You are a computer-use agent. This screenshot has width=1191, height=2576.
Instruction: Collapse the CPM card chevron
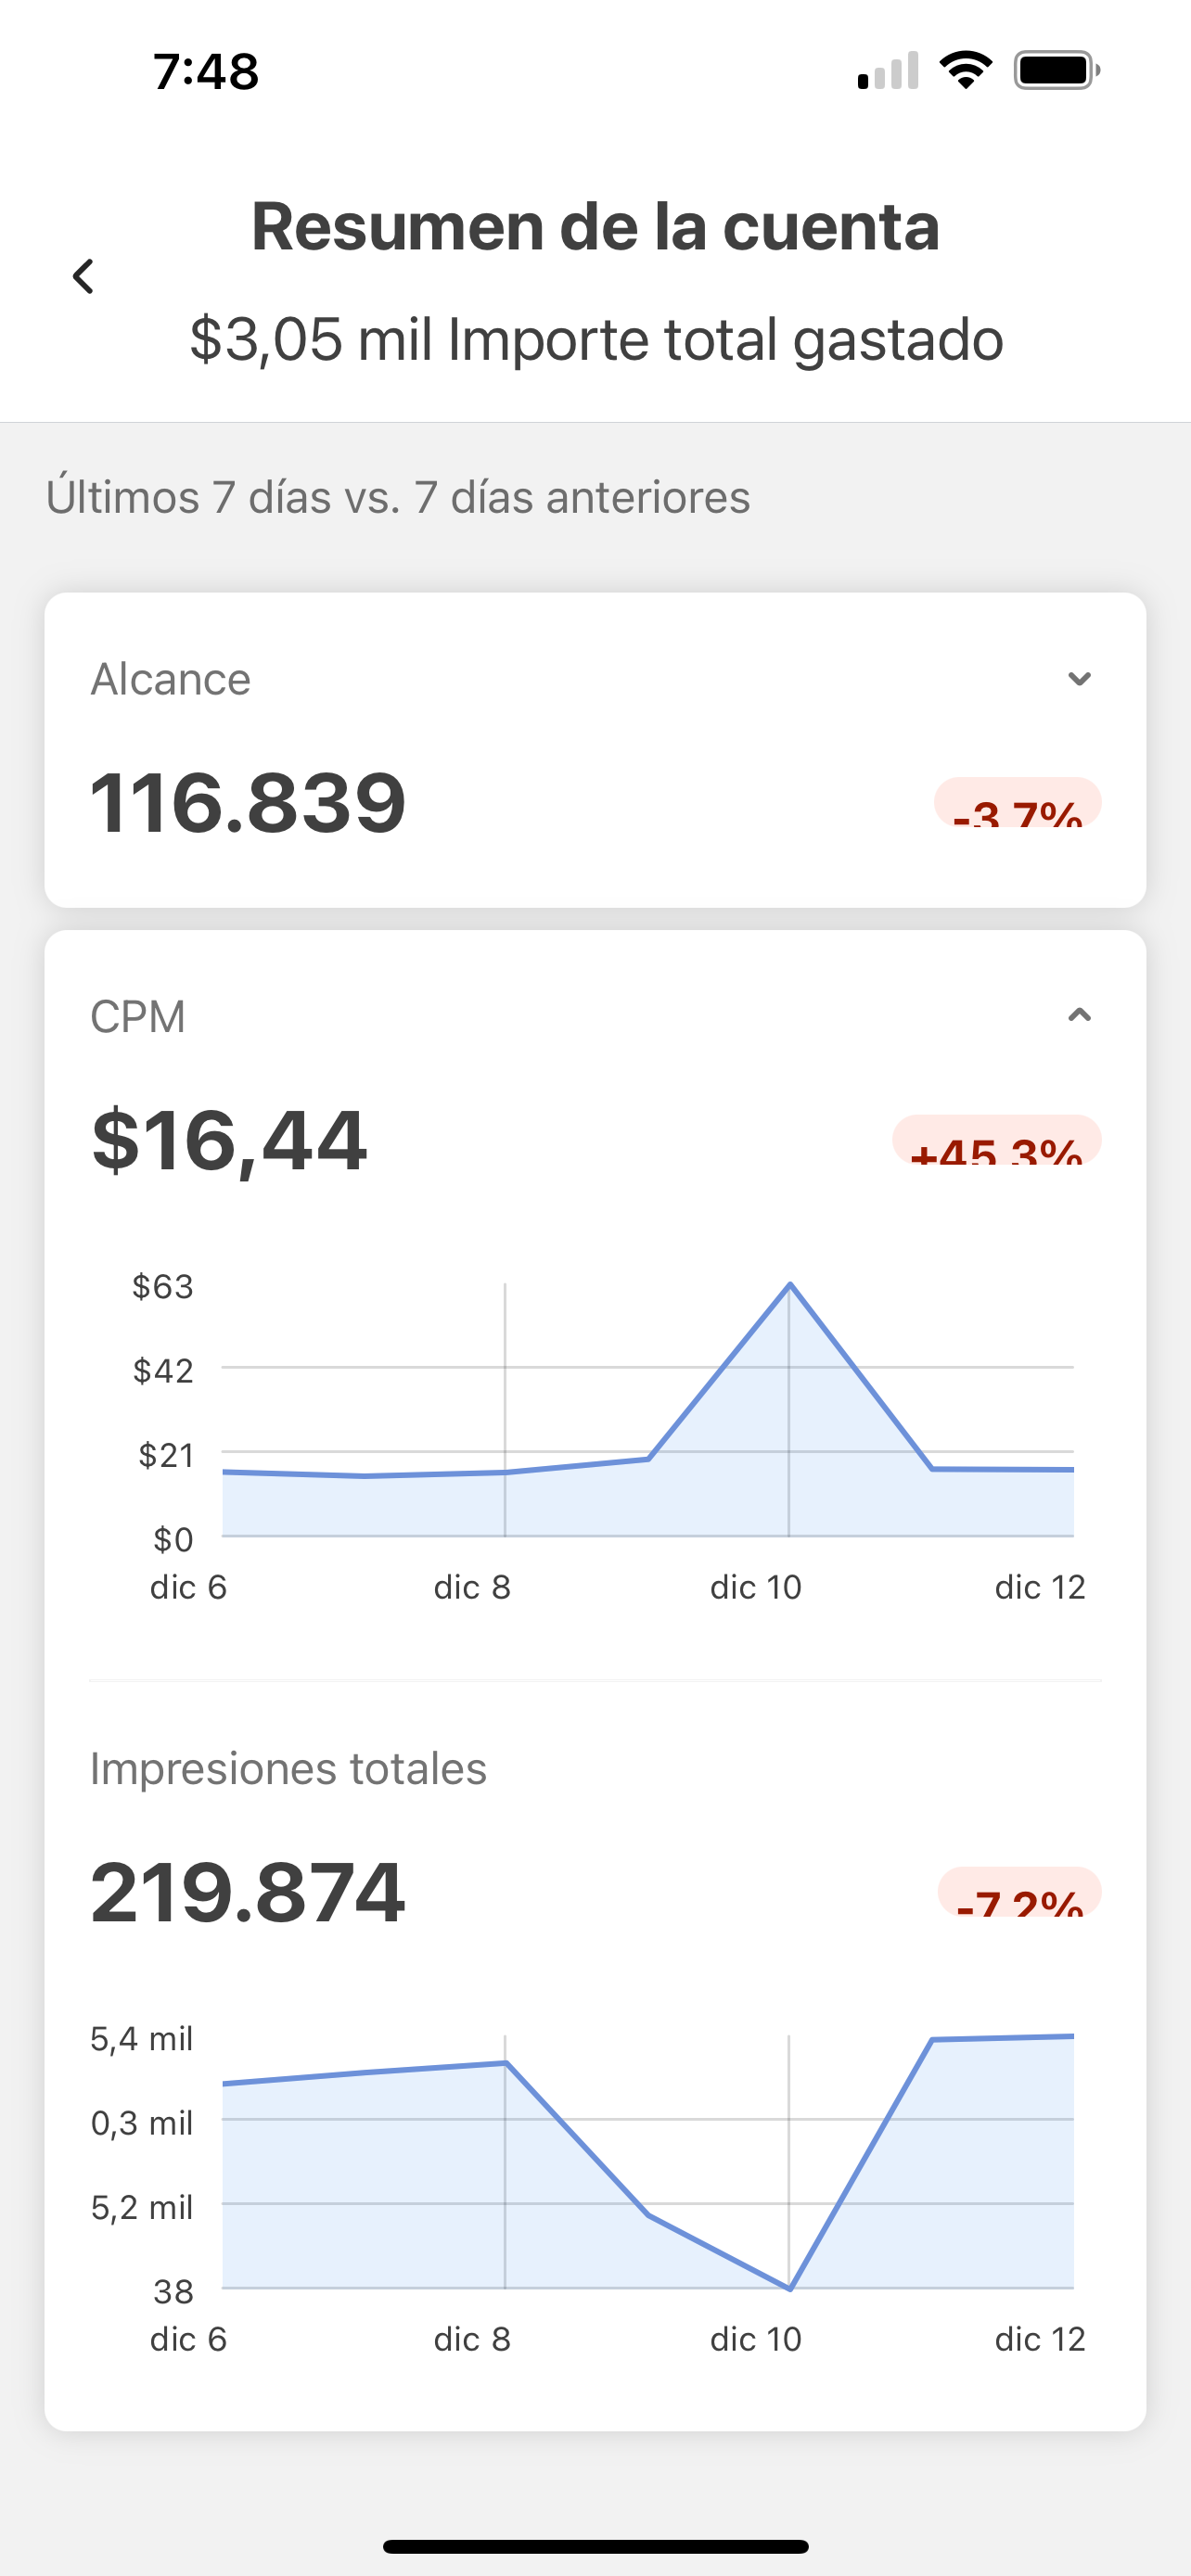tap(1079, 1016)
